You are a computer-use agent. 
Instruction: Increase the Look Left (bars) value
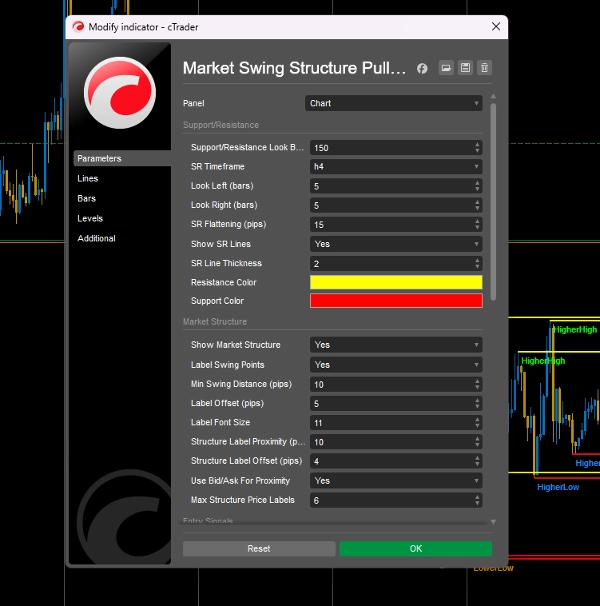(477, 183)
